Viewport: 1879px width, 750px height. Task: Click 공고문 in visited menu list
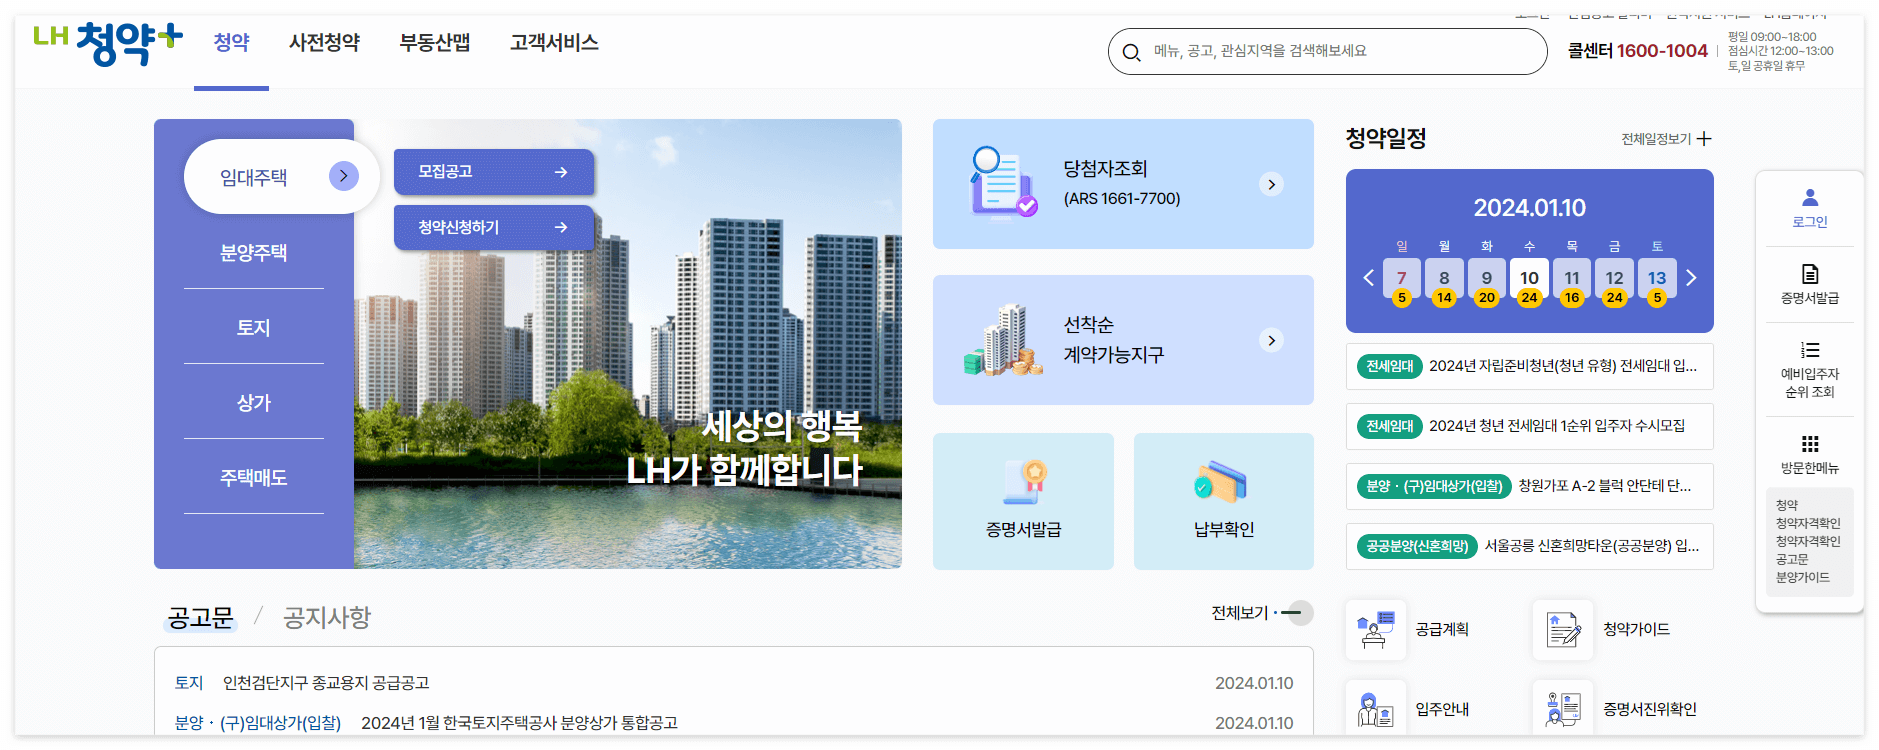pyautogui.click(x=1791, y=560)
